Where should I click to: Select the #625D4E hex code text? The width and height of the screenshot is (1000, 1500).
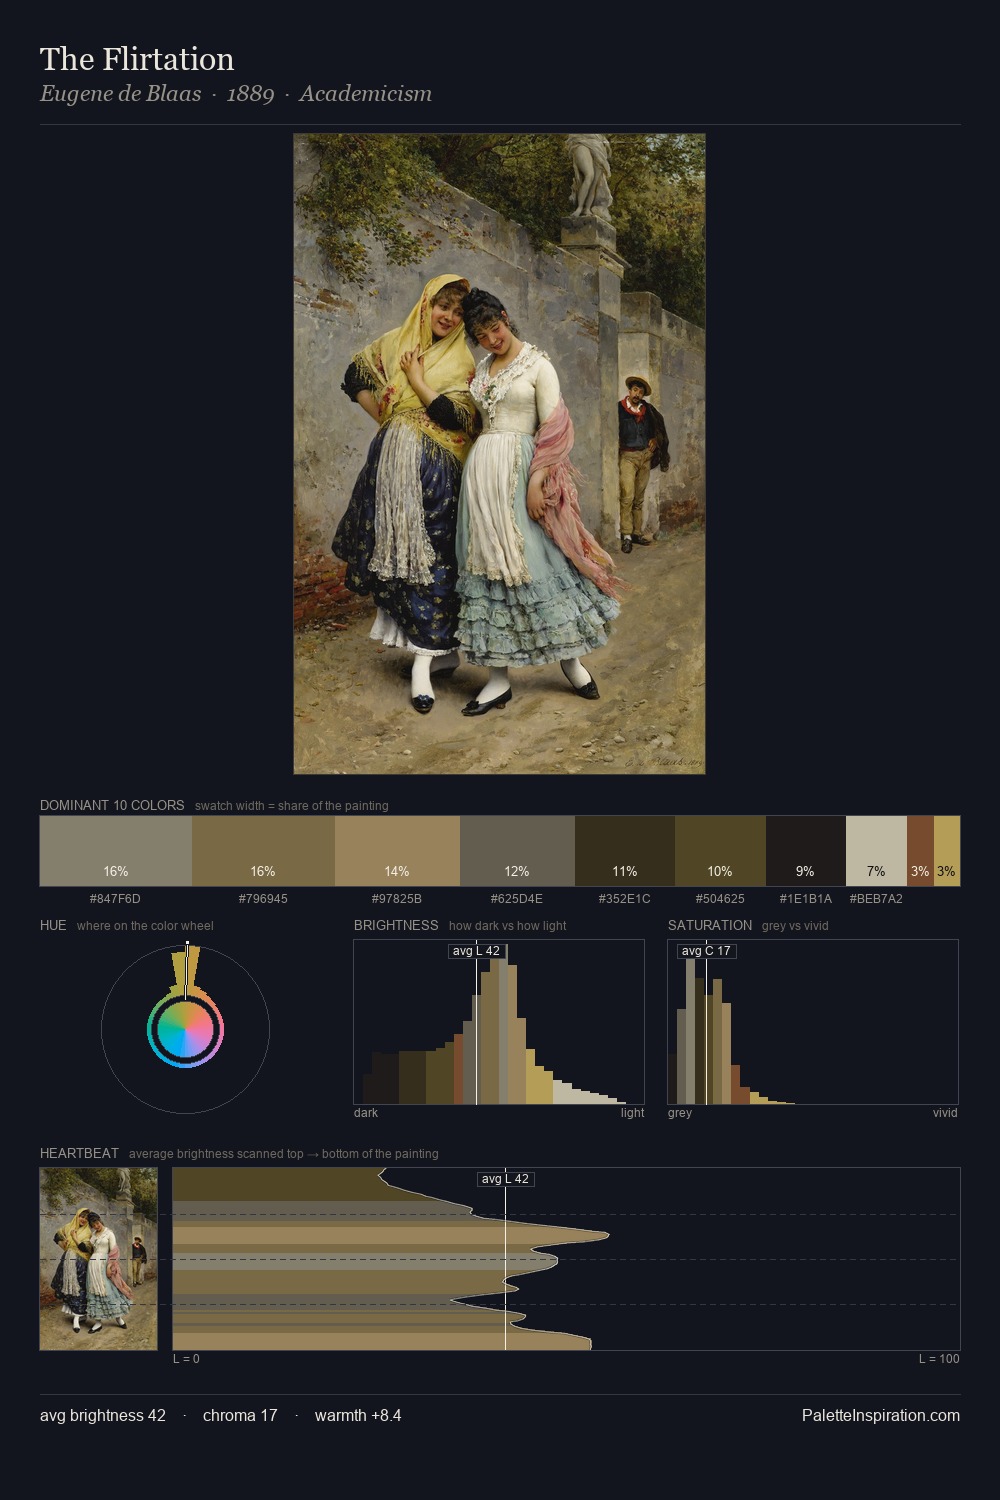pyautogui.click(x=517, y=899)
